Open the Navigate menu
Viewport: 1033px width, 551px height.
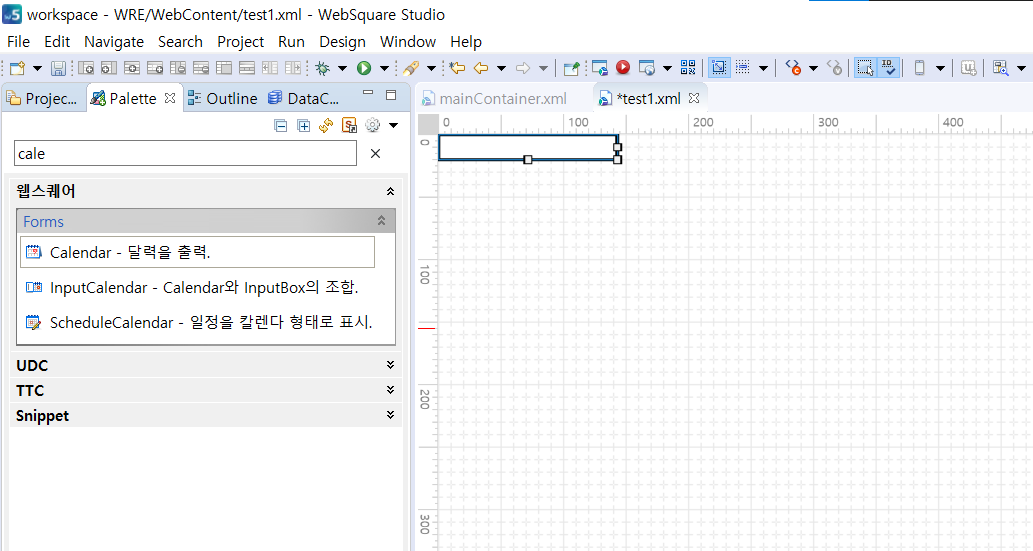click(114, 42)
